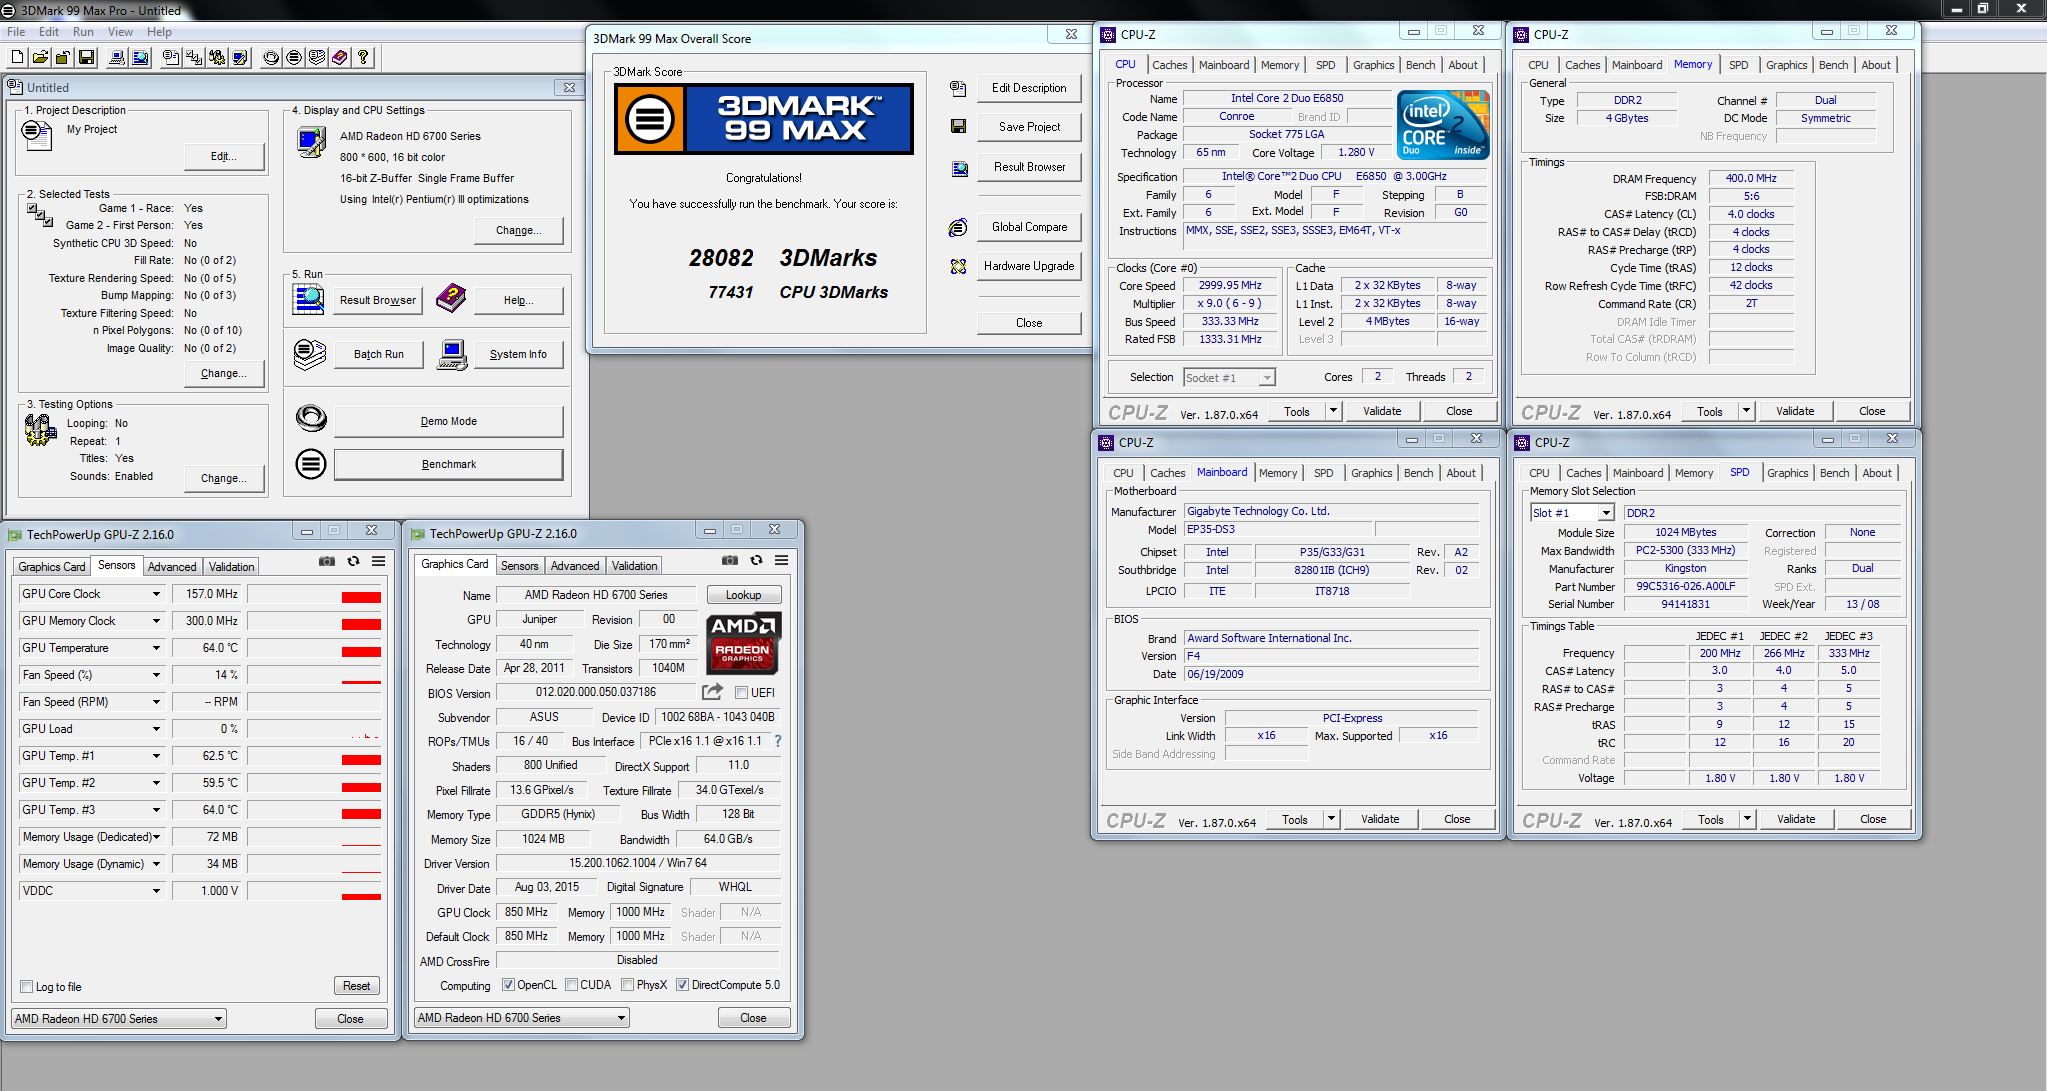Toggle the PhysX checkbox
Screen dimensions: 2047x1091
pos(627,985)
